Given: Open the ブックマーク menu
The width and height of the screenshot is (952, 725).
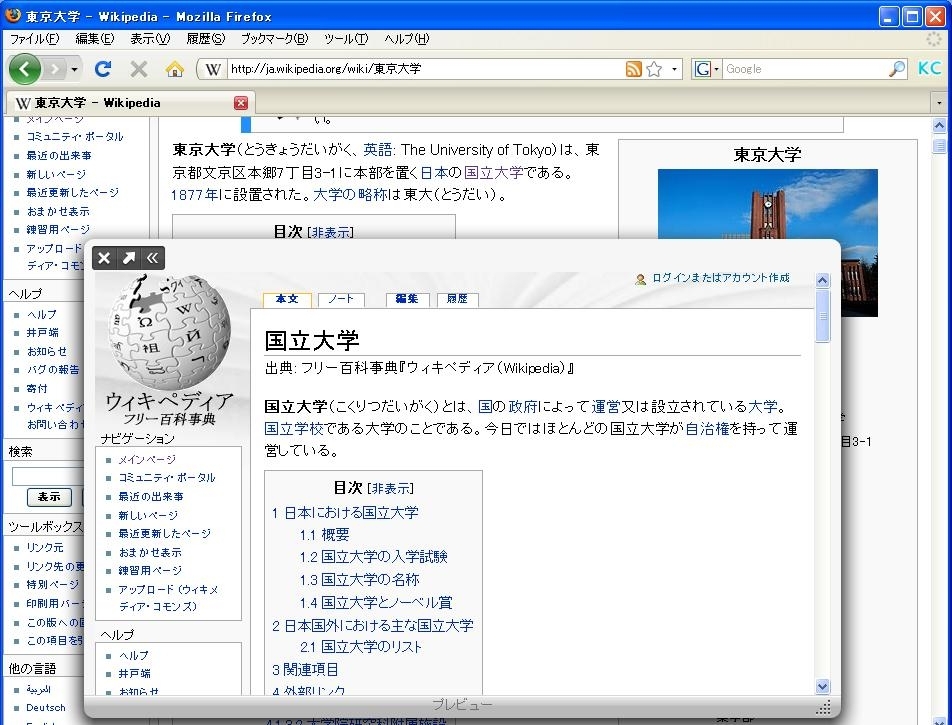Looking at the screenshot, I should click(x=274, y=39).
